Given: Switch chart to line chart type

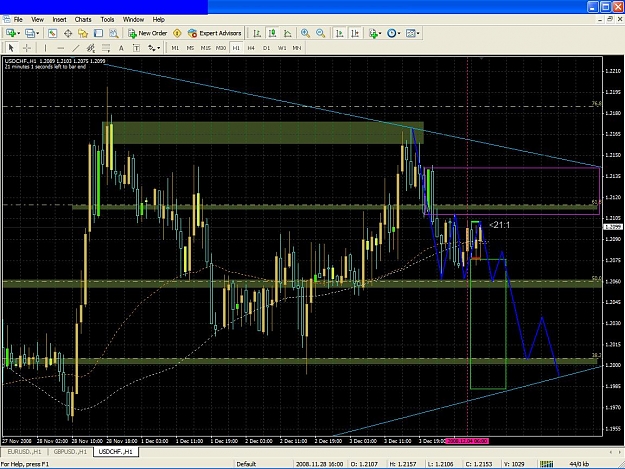Looking at the screenshot, I should 287,33.
